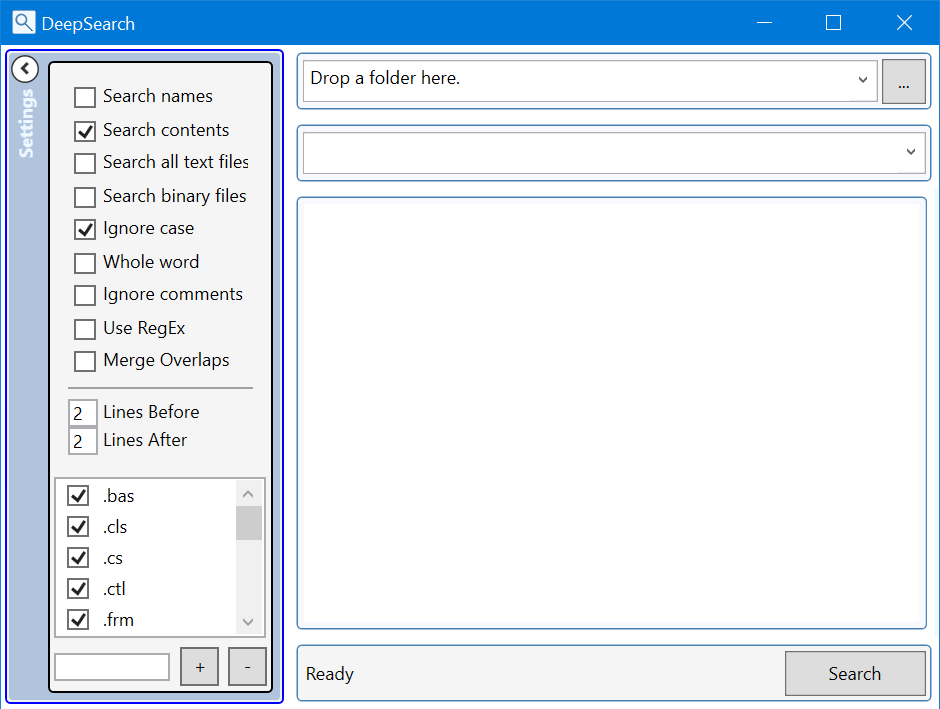The image size is (940, 709).
Task: Click the search results pane
Action: point(611,413)
